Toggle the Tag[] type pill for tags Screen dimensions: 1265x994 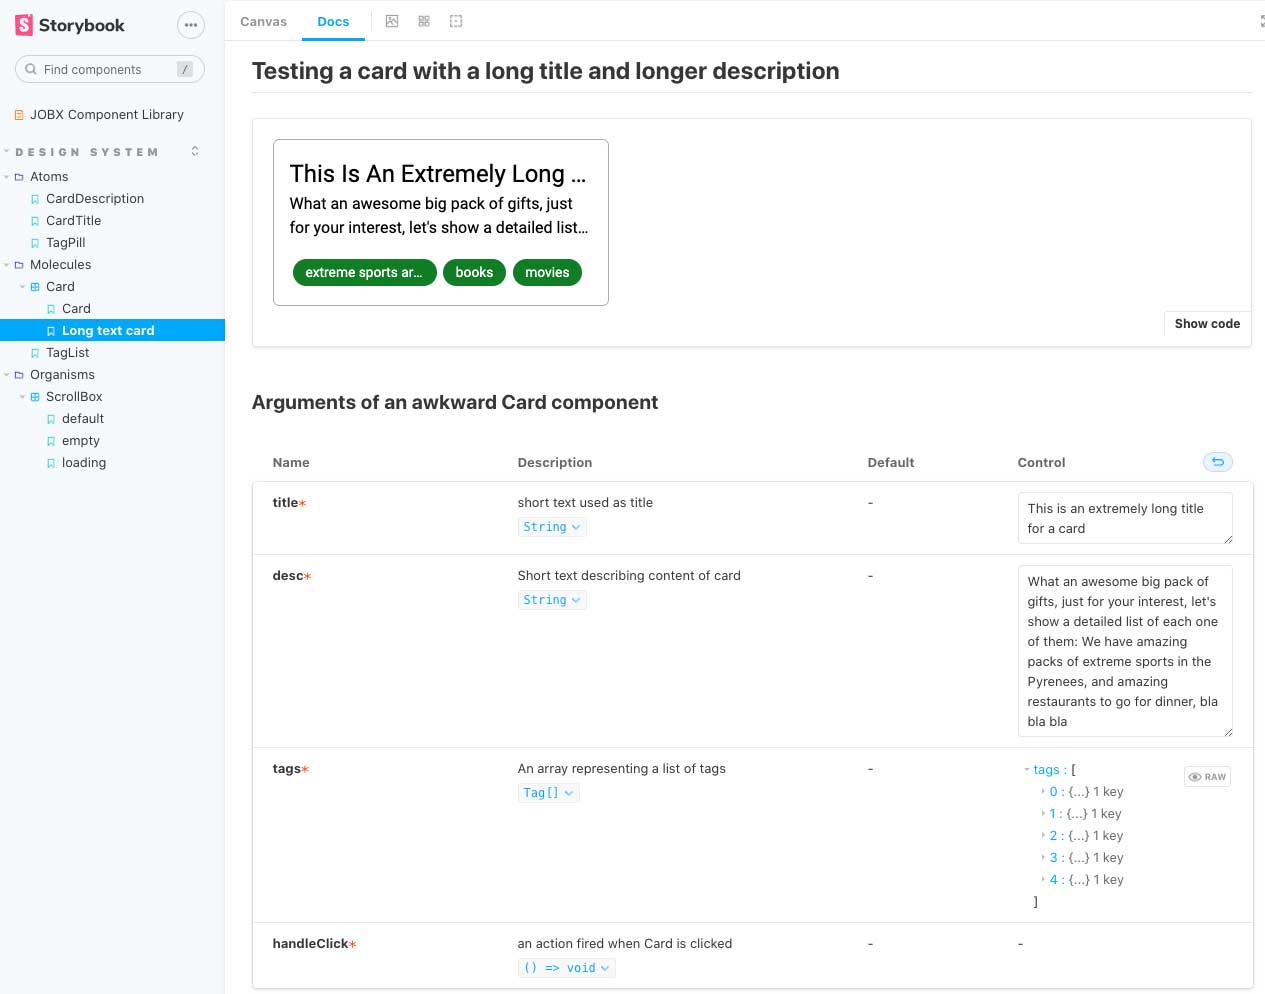coord(548,792)
